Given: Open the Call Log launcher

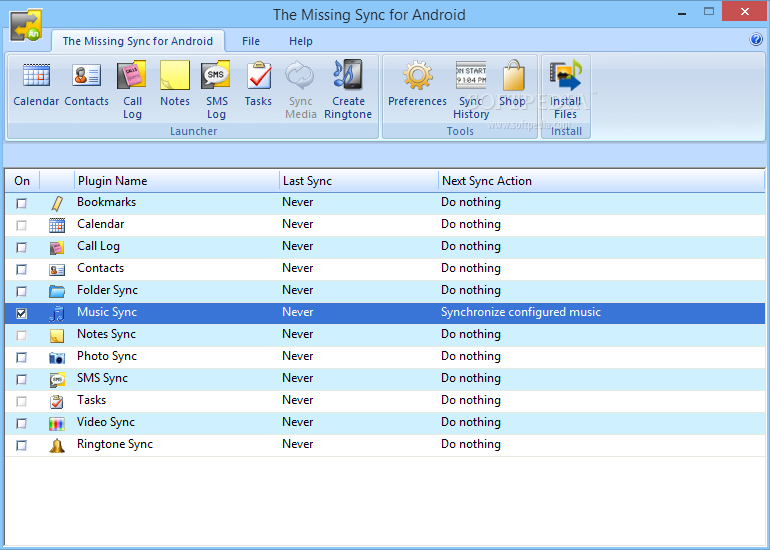Looking at the screenshot, I should (132, 78).
